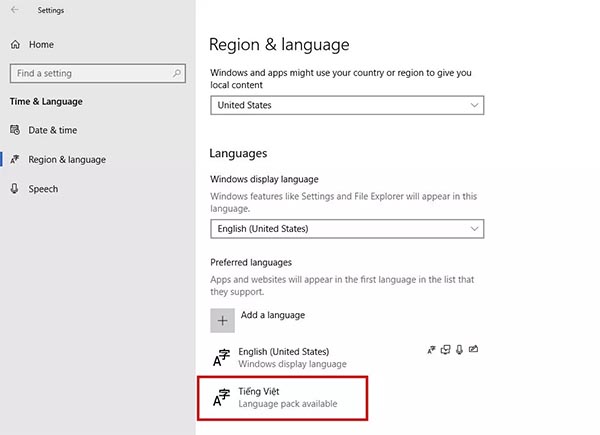Click the back arrow in Settings title bar

point(14,11)
